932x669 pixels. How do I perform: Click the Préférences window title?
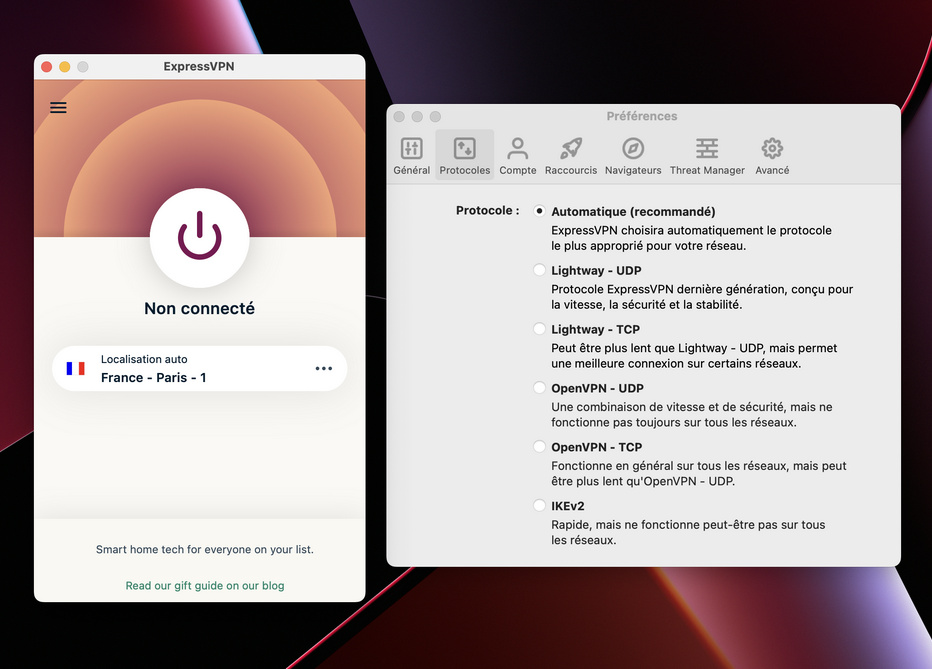(x=642, y=116)
